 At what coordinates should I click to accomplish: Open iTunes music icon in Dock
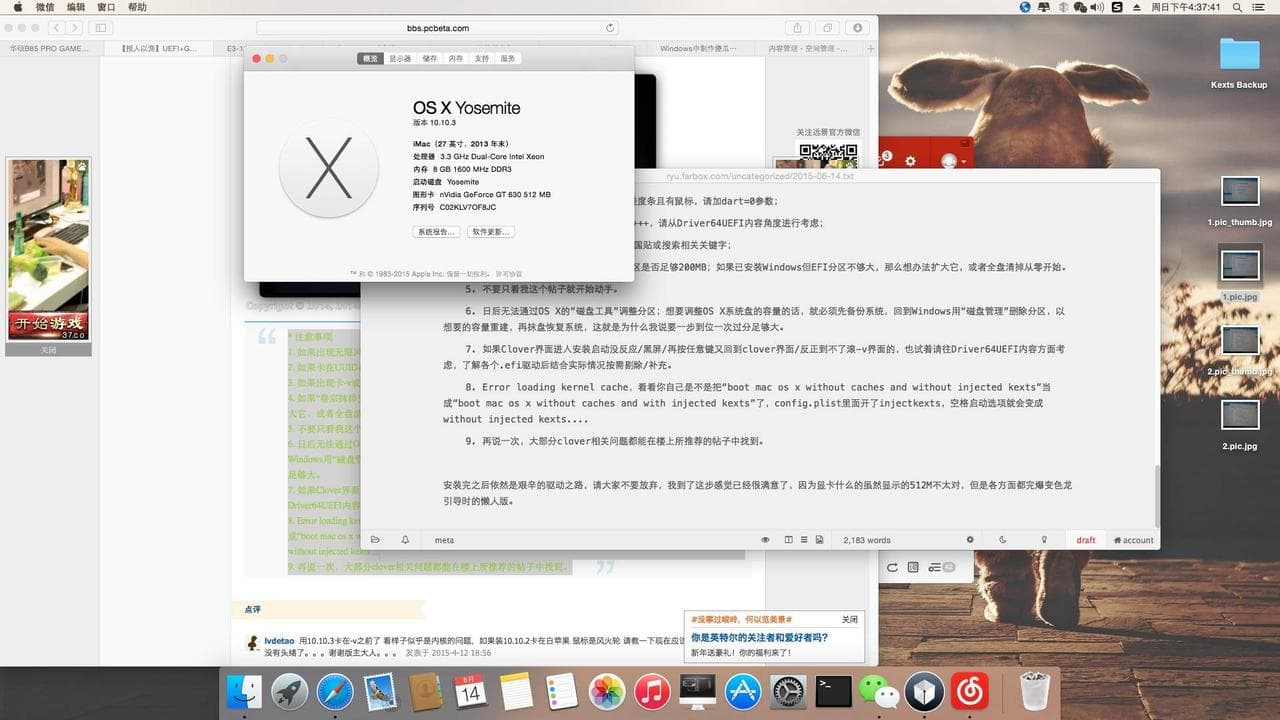pyautogui.click(x=652, y=691)
